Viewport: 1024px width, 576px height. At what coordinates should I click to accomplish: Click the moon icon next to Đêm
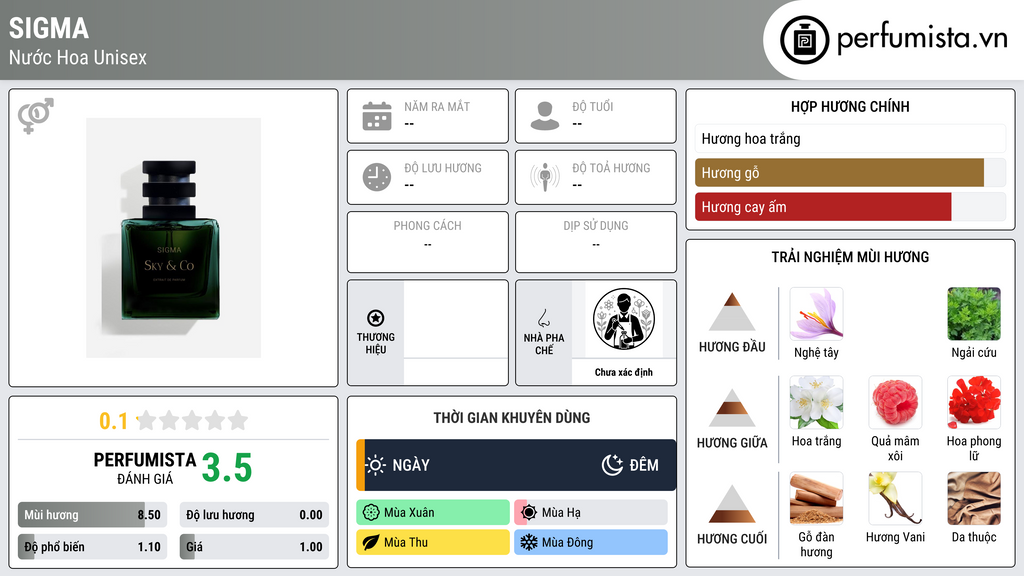point(612,465)
